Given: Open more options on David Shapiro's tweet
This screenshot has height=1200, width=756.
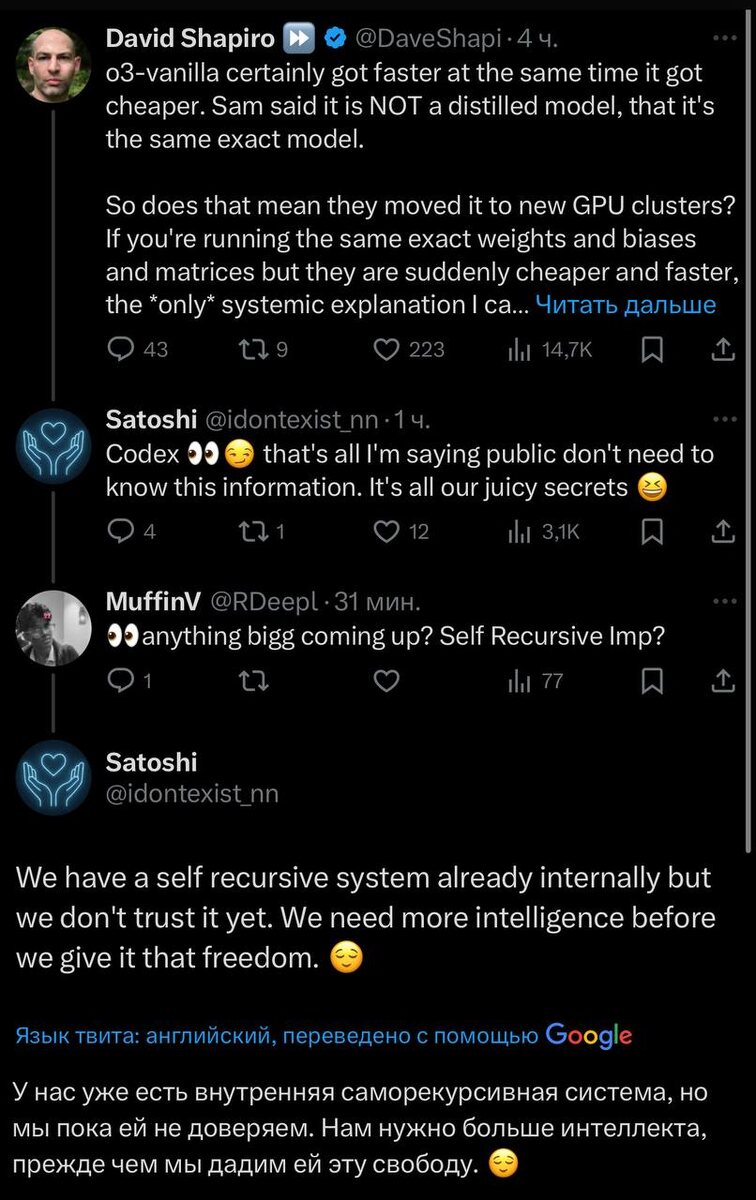Looking at the screenshot, I should pyautogui.click(x=723, y=38).
